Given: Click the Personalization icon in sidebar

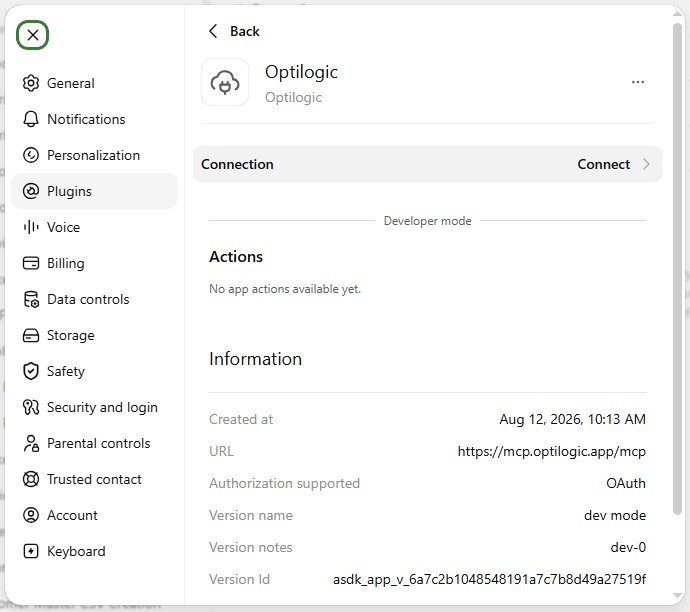Looking at the screenshot, I should click(x=31, y=155).
